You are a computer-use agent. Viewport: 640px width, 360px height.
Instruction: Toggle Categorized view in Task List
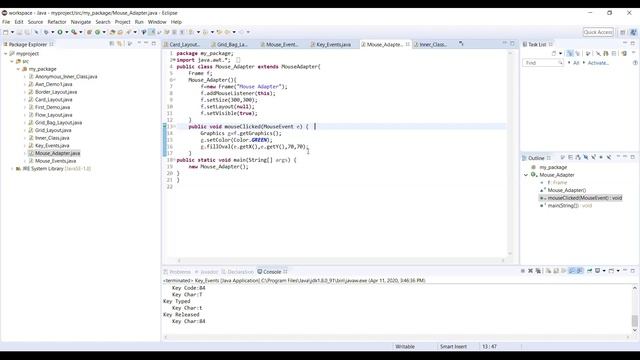pos(570,53)
